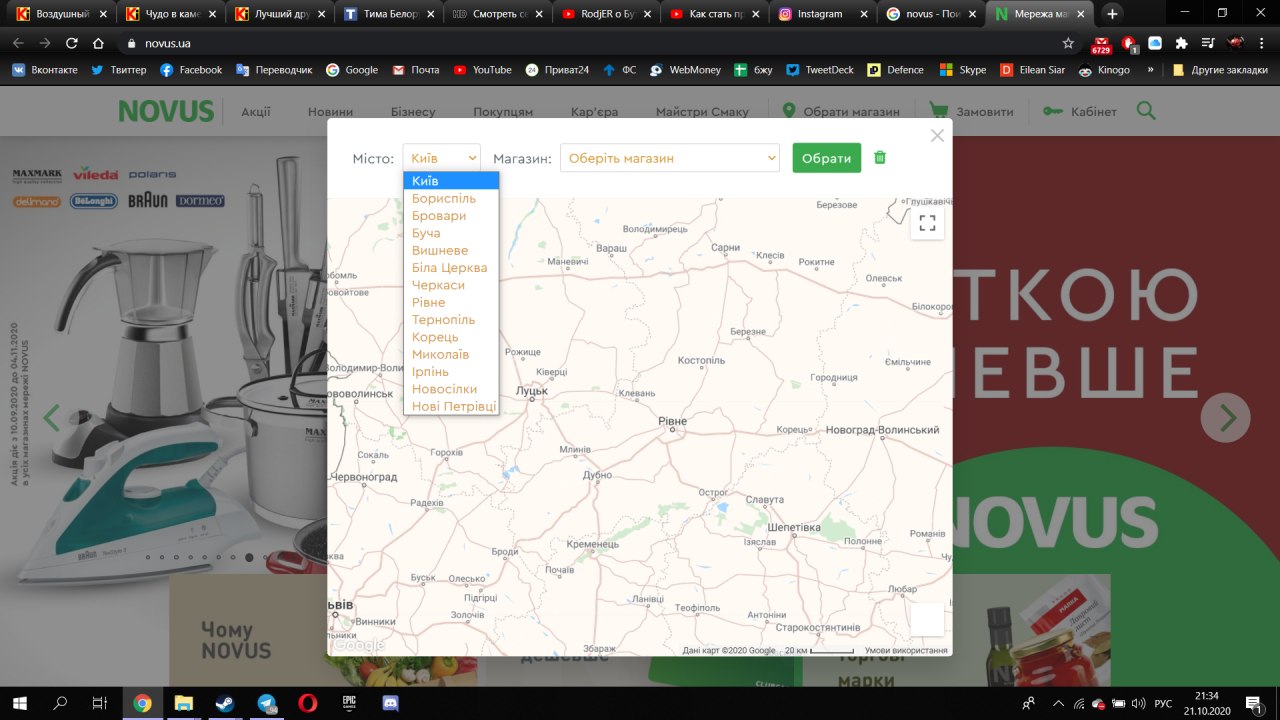Click the green trash can icon in dialog
This screenshot has height=720, width=1280.
tap(880, 157)
